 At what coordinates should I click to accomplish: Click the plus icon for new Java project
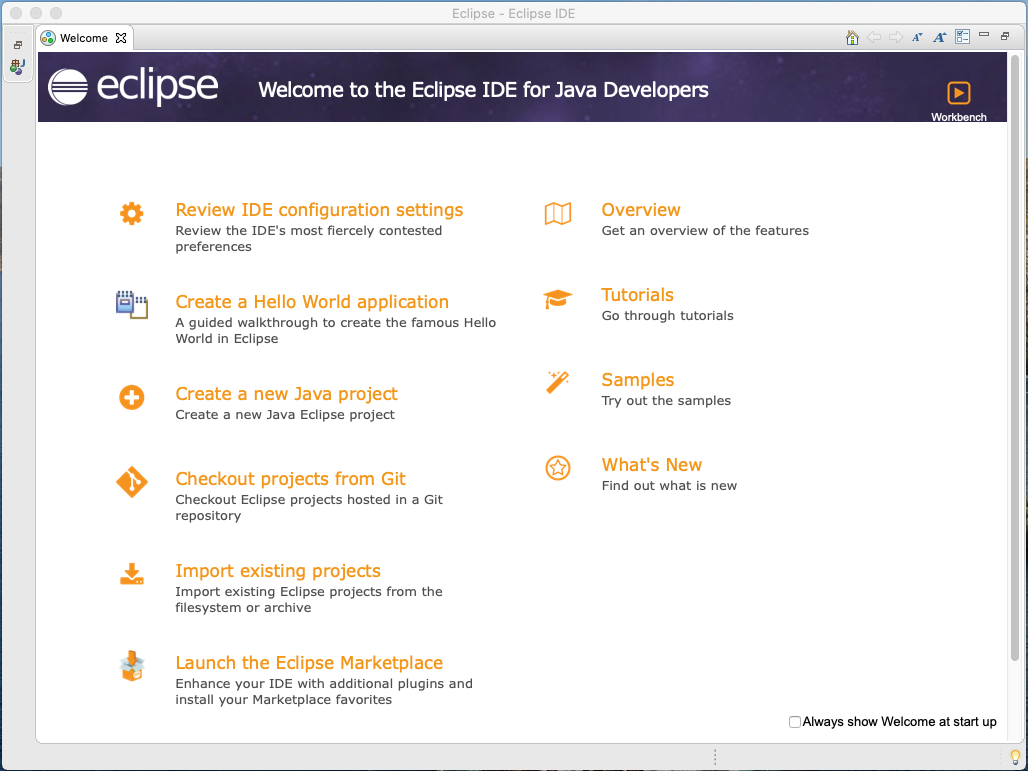click(x=132, y=397)
